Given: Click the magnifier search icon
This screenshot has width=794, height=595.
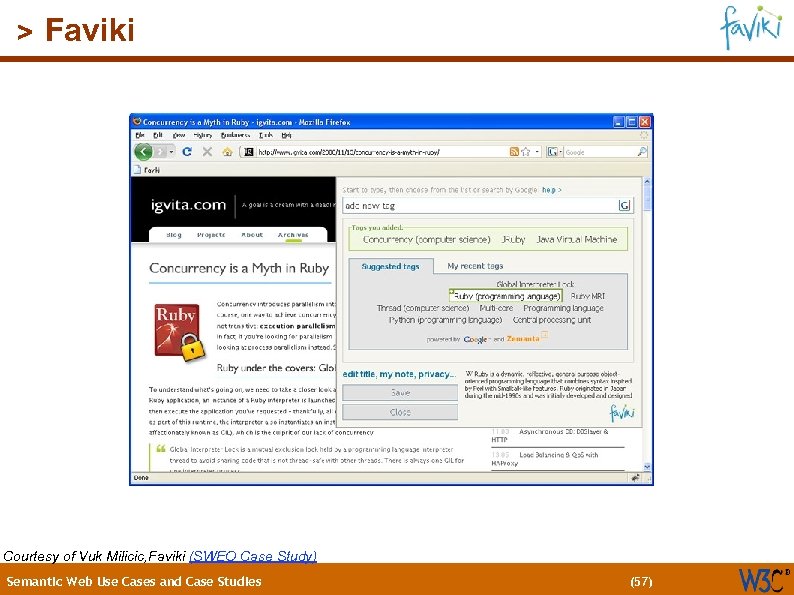Looking at the screenshot, I should pyautogui.click(x=642, y=151).
